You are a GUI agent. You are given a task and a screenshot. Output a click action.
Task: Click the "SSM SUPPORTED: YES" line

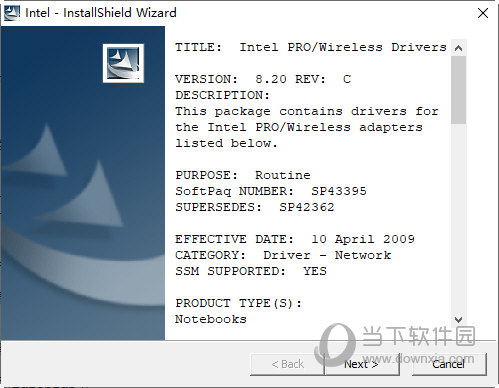pyautogui.click(x=251, y=271)
